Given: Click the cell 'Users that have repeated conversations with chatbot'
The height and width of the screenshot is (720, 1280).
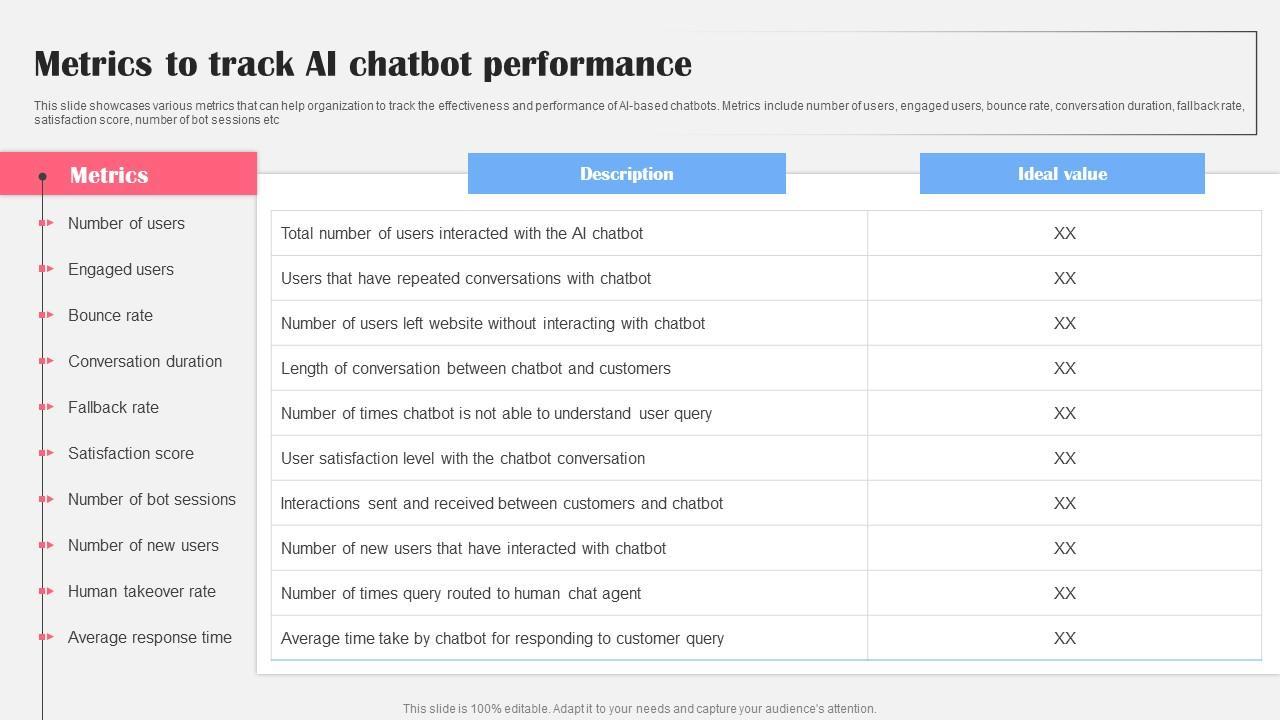Looking at the screenshot, I should pyautogui.click(x=466, y=278).
